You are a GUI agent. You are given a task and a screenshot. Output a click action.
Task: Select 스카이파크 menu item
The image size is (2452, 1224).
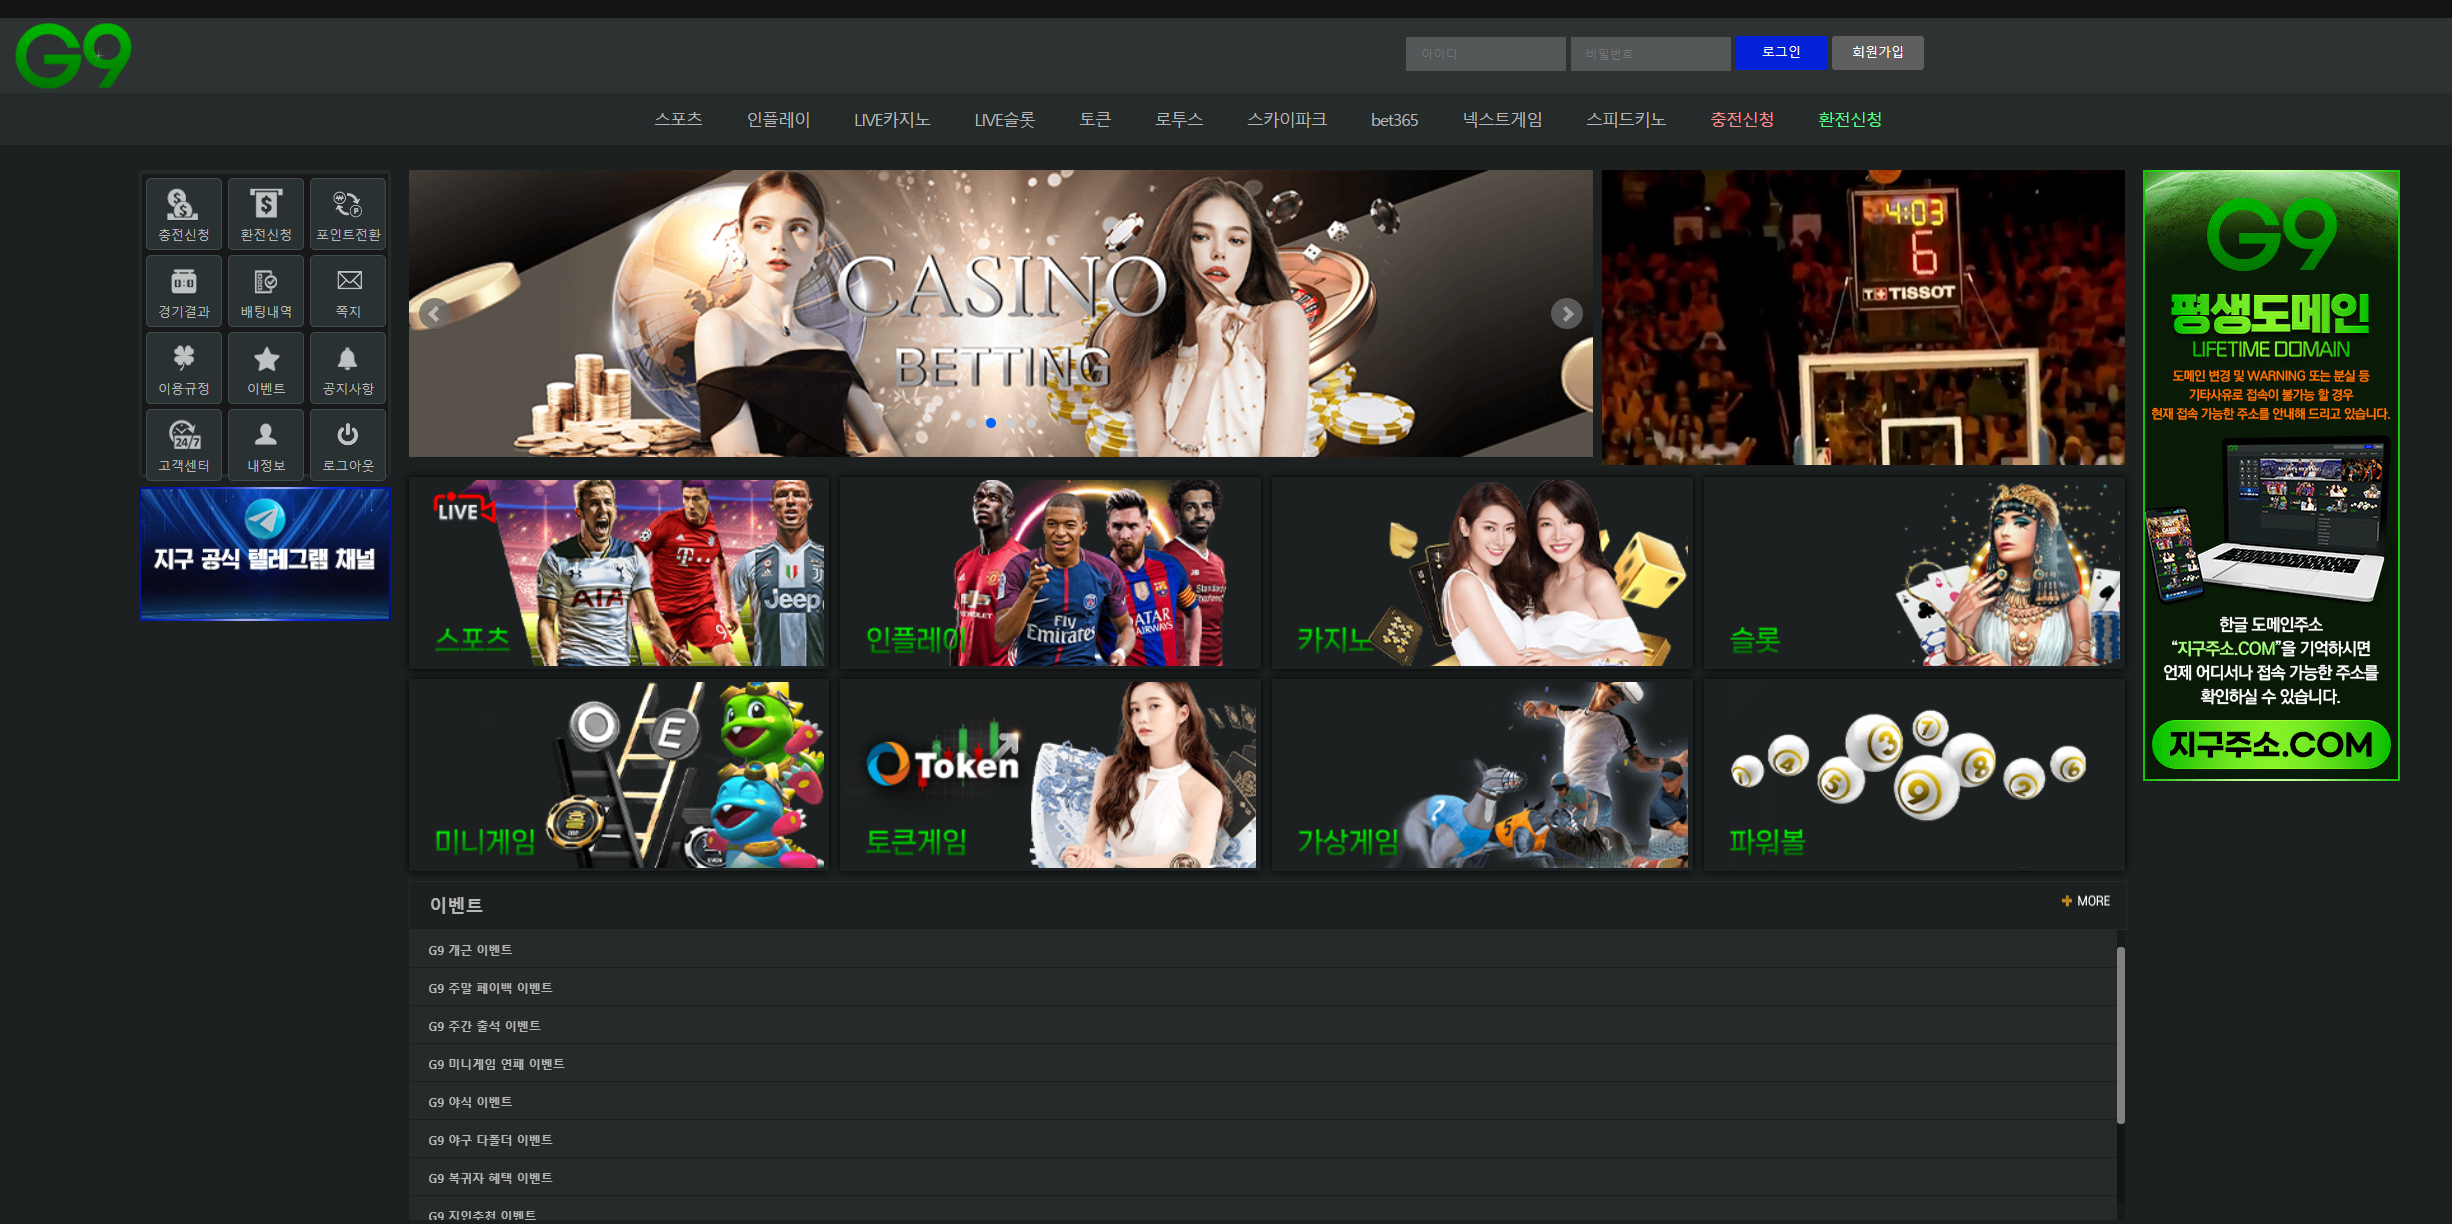click(1286, 120)
